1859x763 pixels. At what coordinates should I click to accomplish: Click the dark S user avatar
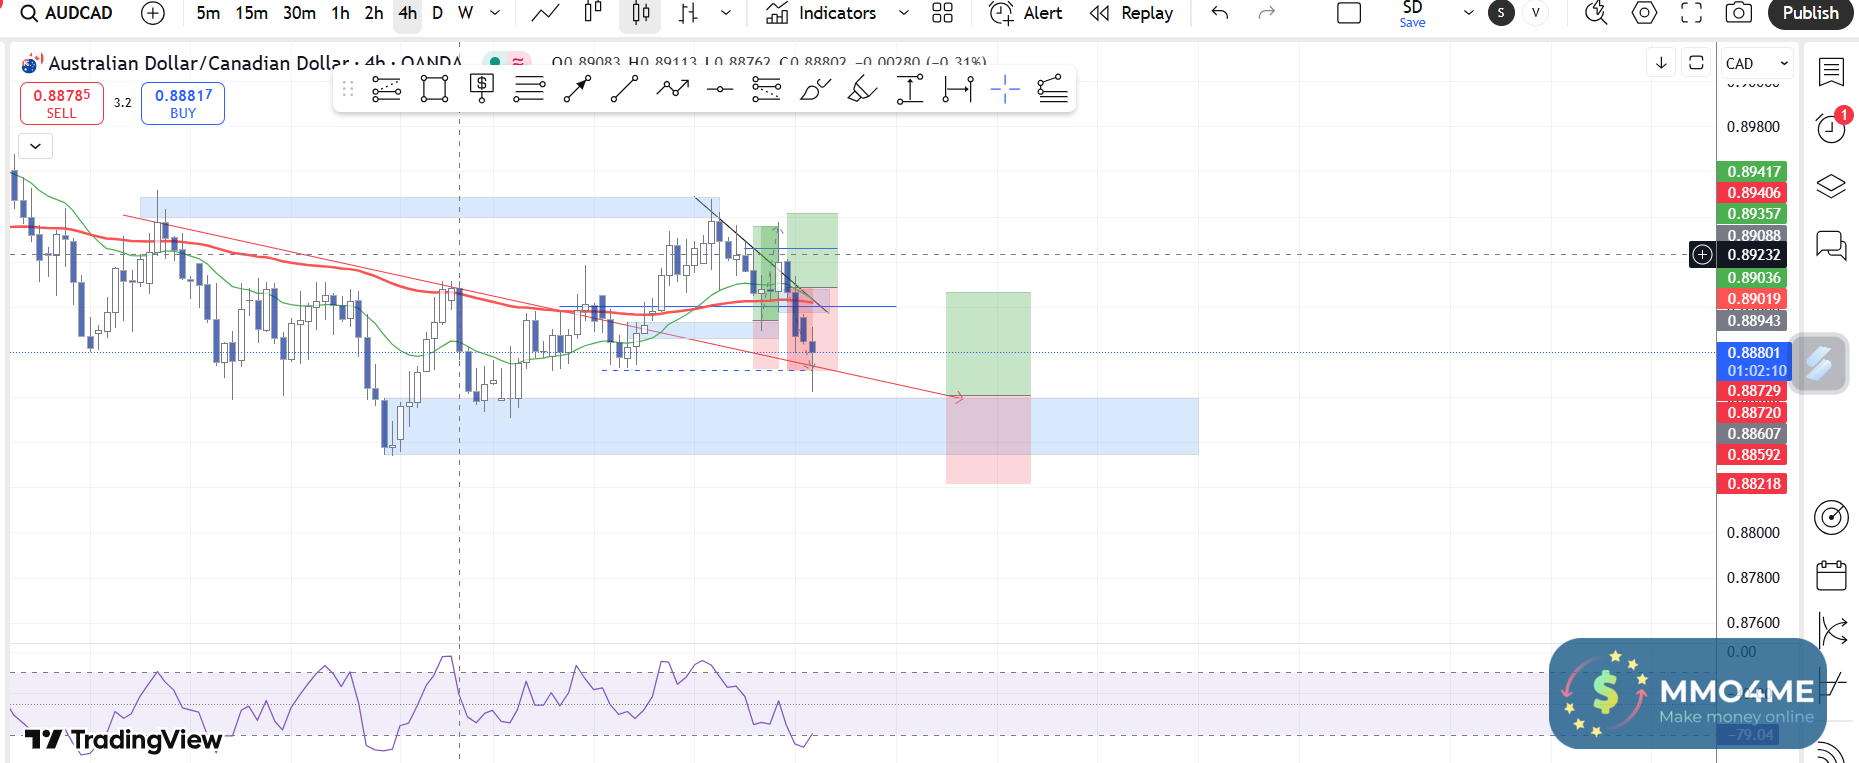tap(1501, 13)
